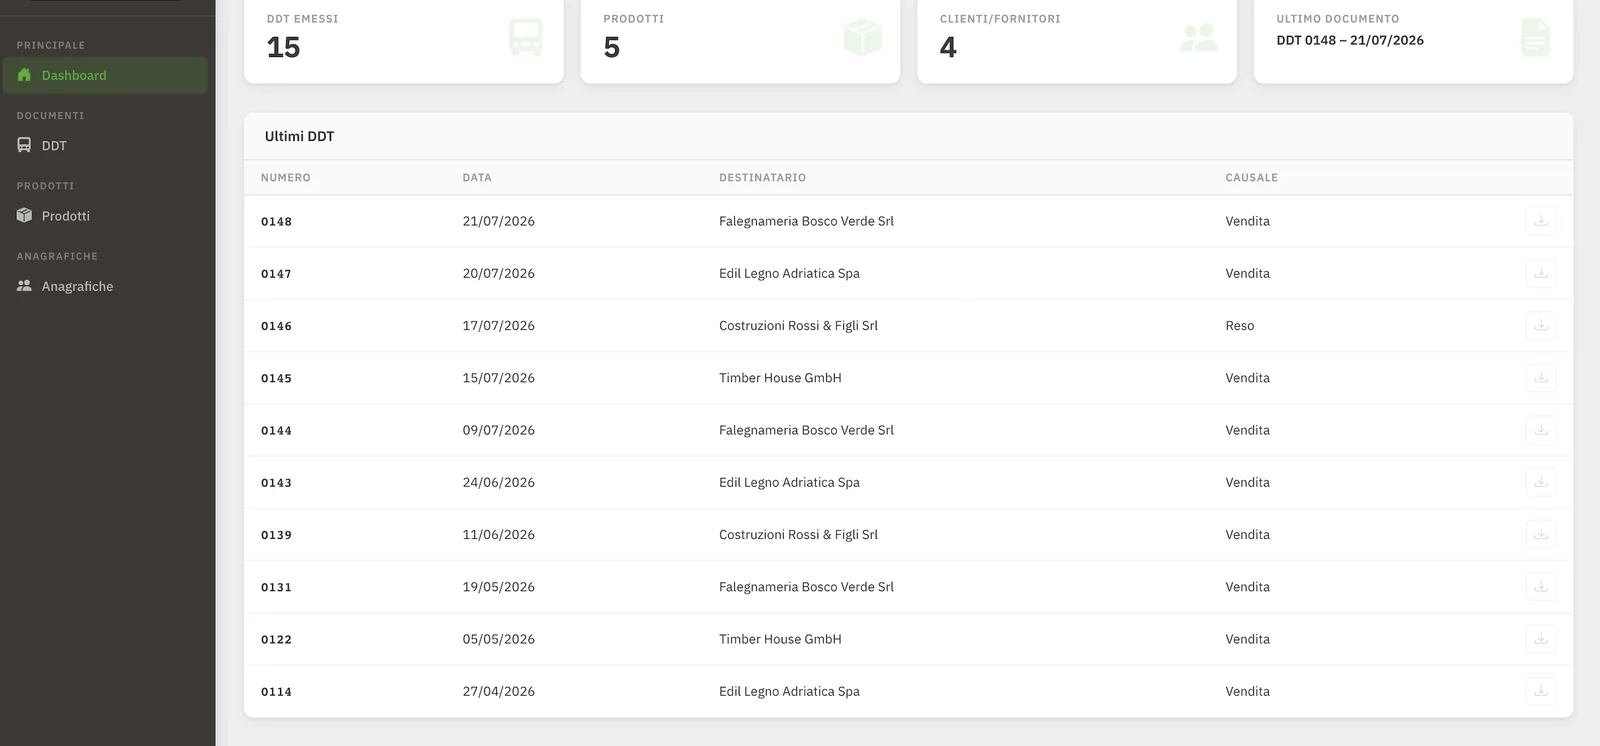The image size is (1600, 746).
Task: Click the DDT truck icon in sidebar
Action: click(24, 145)
